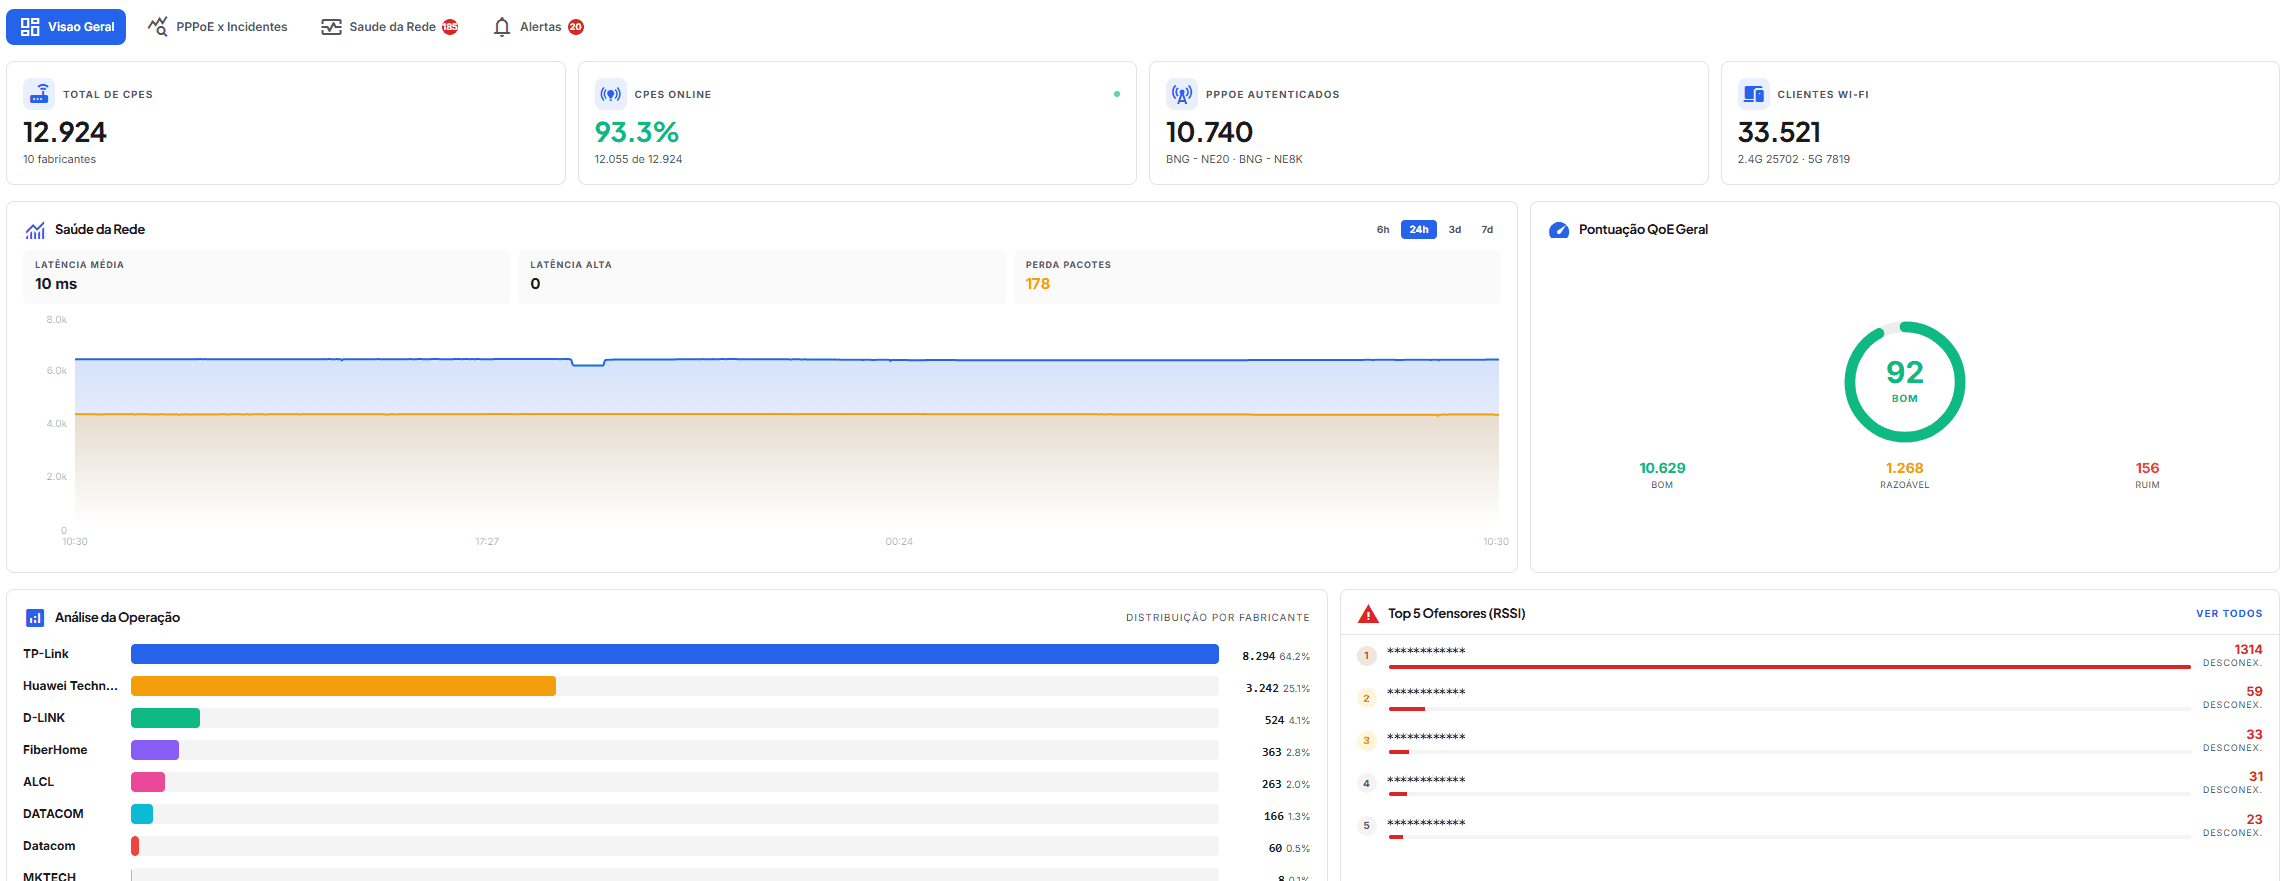This screenshot has height=881, width=2283.
Task: Click the Huawei orange distribution bar
Action: click(x=343, y=686)
